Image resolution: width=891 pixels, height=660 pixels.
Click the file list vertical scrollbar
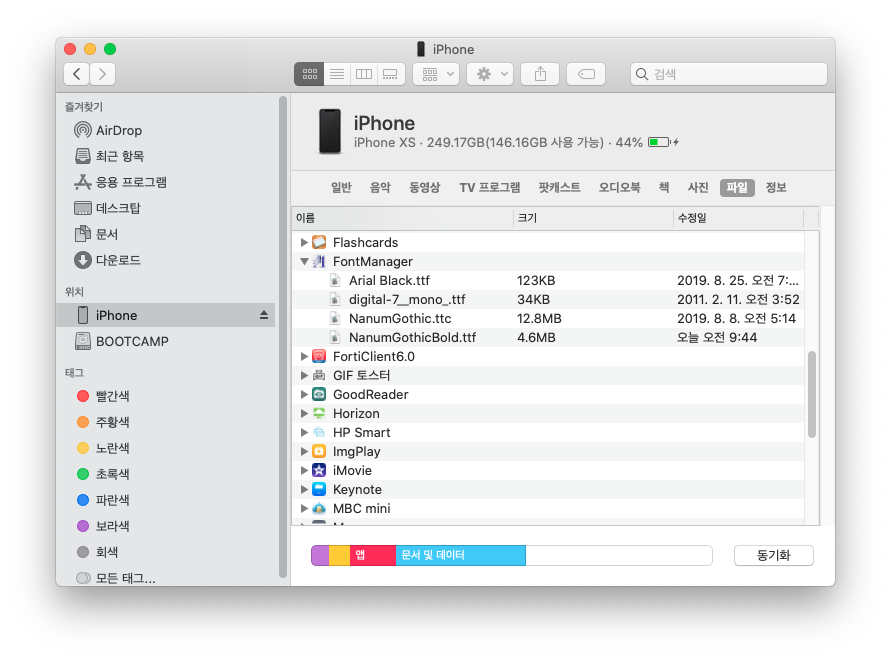[812, 395]
